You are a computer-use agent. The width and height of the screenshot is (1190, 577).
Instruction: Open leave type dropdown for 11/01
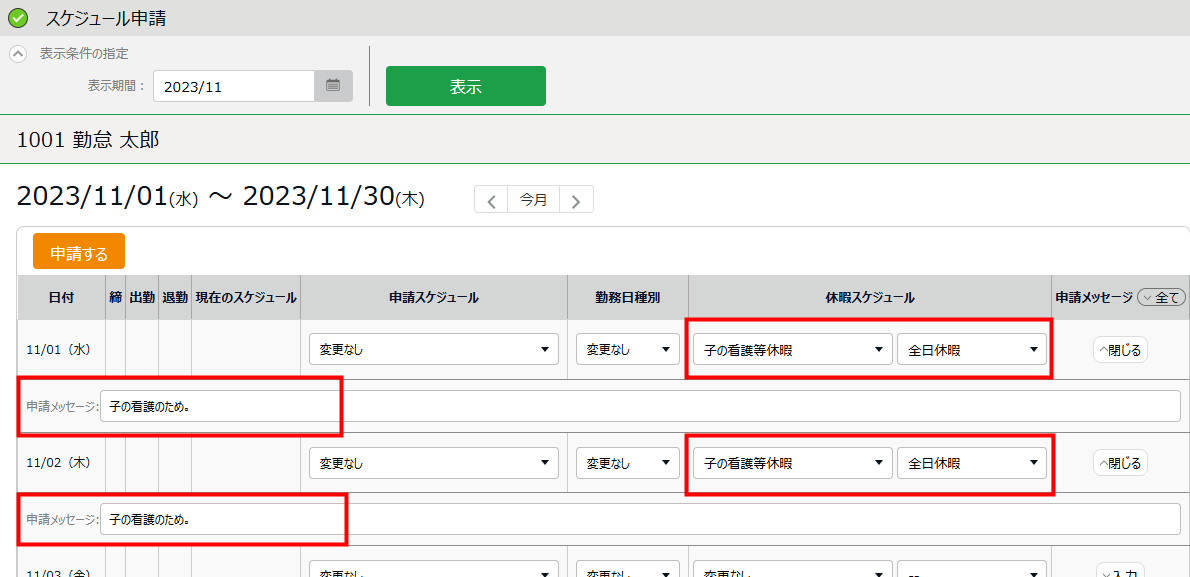click(x=792, y=350)
